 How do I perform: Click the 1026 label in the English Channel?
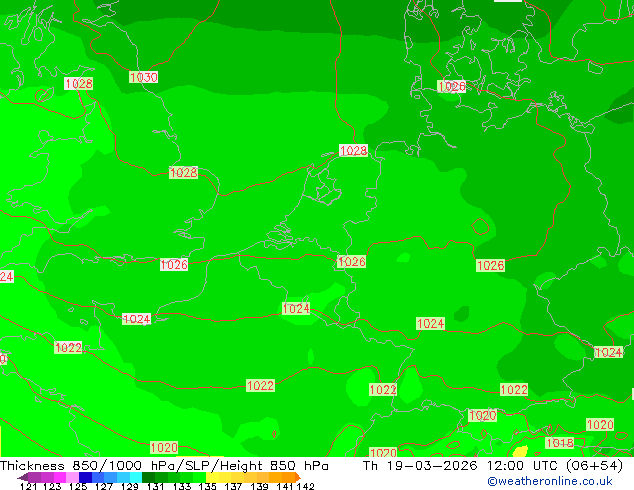click(x=174, y=264)
